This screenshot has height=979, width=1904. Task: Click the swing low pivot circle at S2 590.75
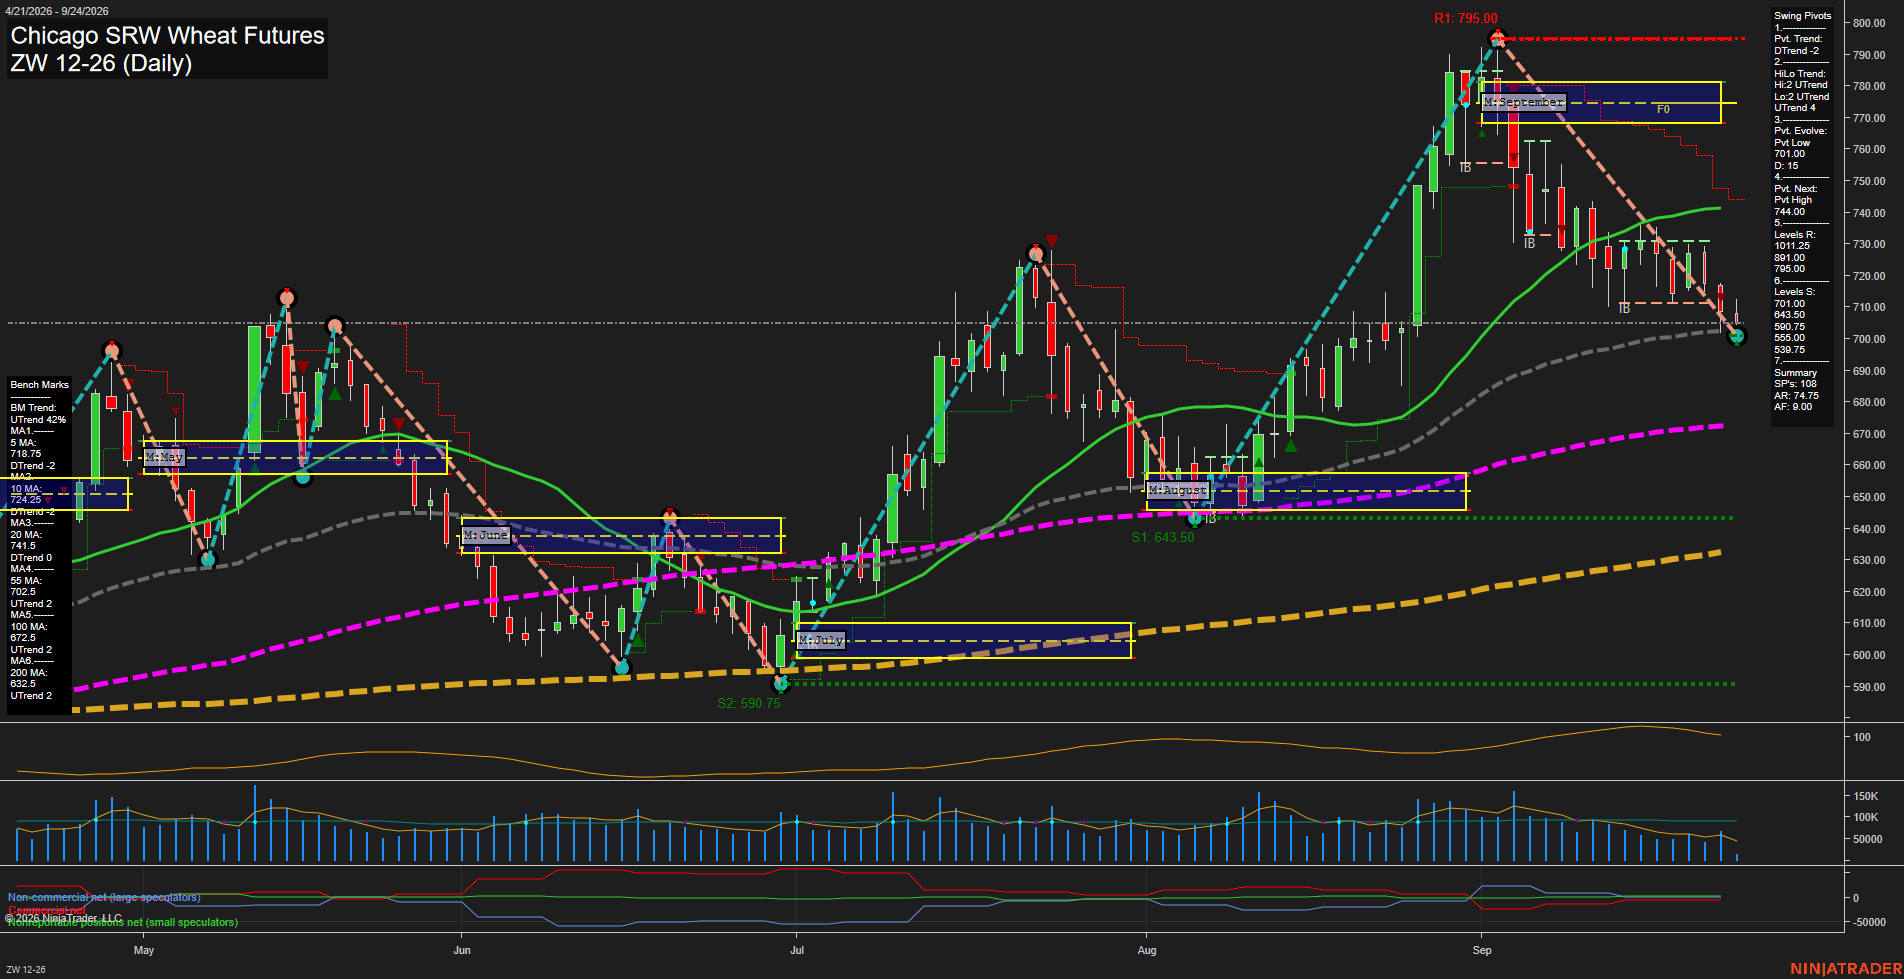[x=782, y=684]
